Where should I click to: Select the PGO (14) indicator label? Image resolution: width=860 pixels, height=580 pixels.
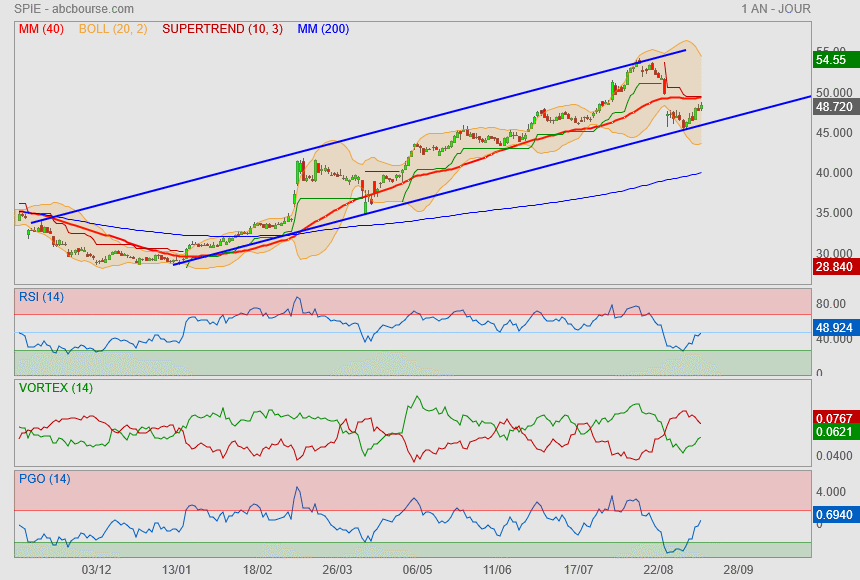(45, 478)
